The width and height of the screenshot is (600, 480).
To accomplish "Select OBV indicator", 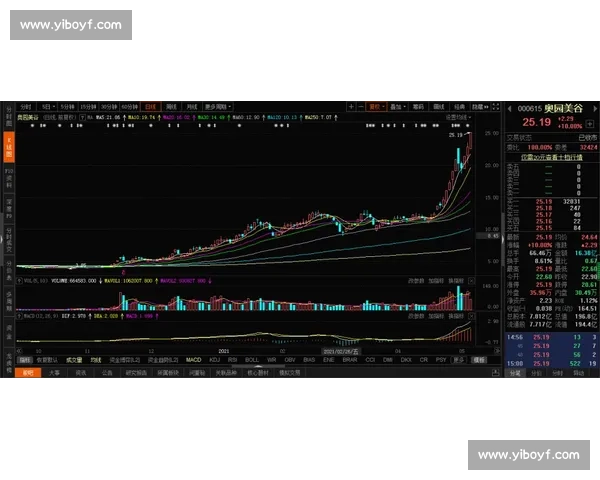I will click(x=290, y=360).
